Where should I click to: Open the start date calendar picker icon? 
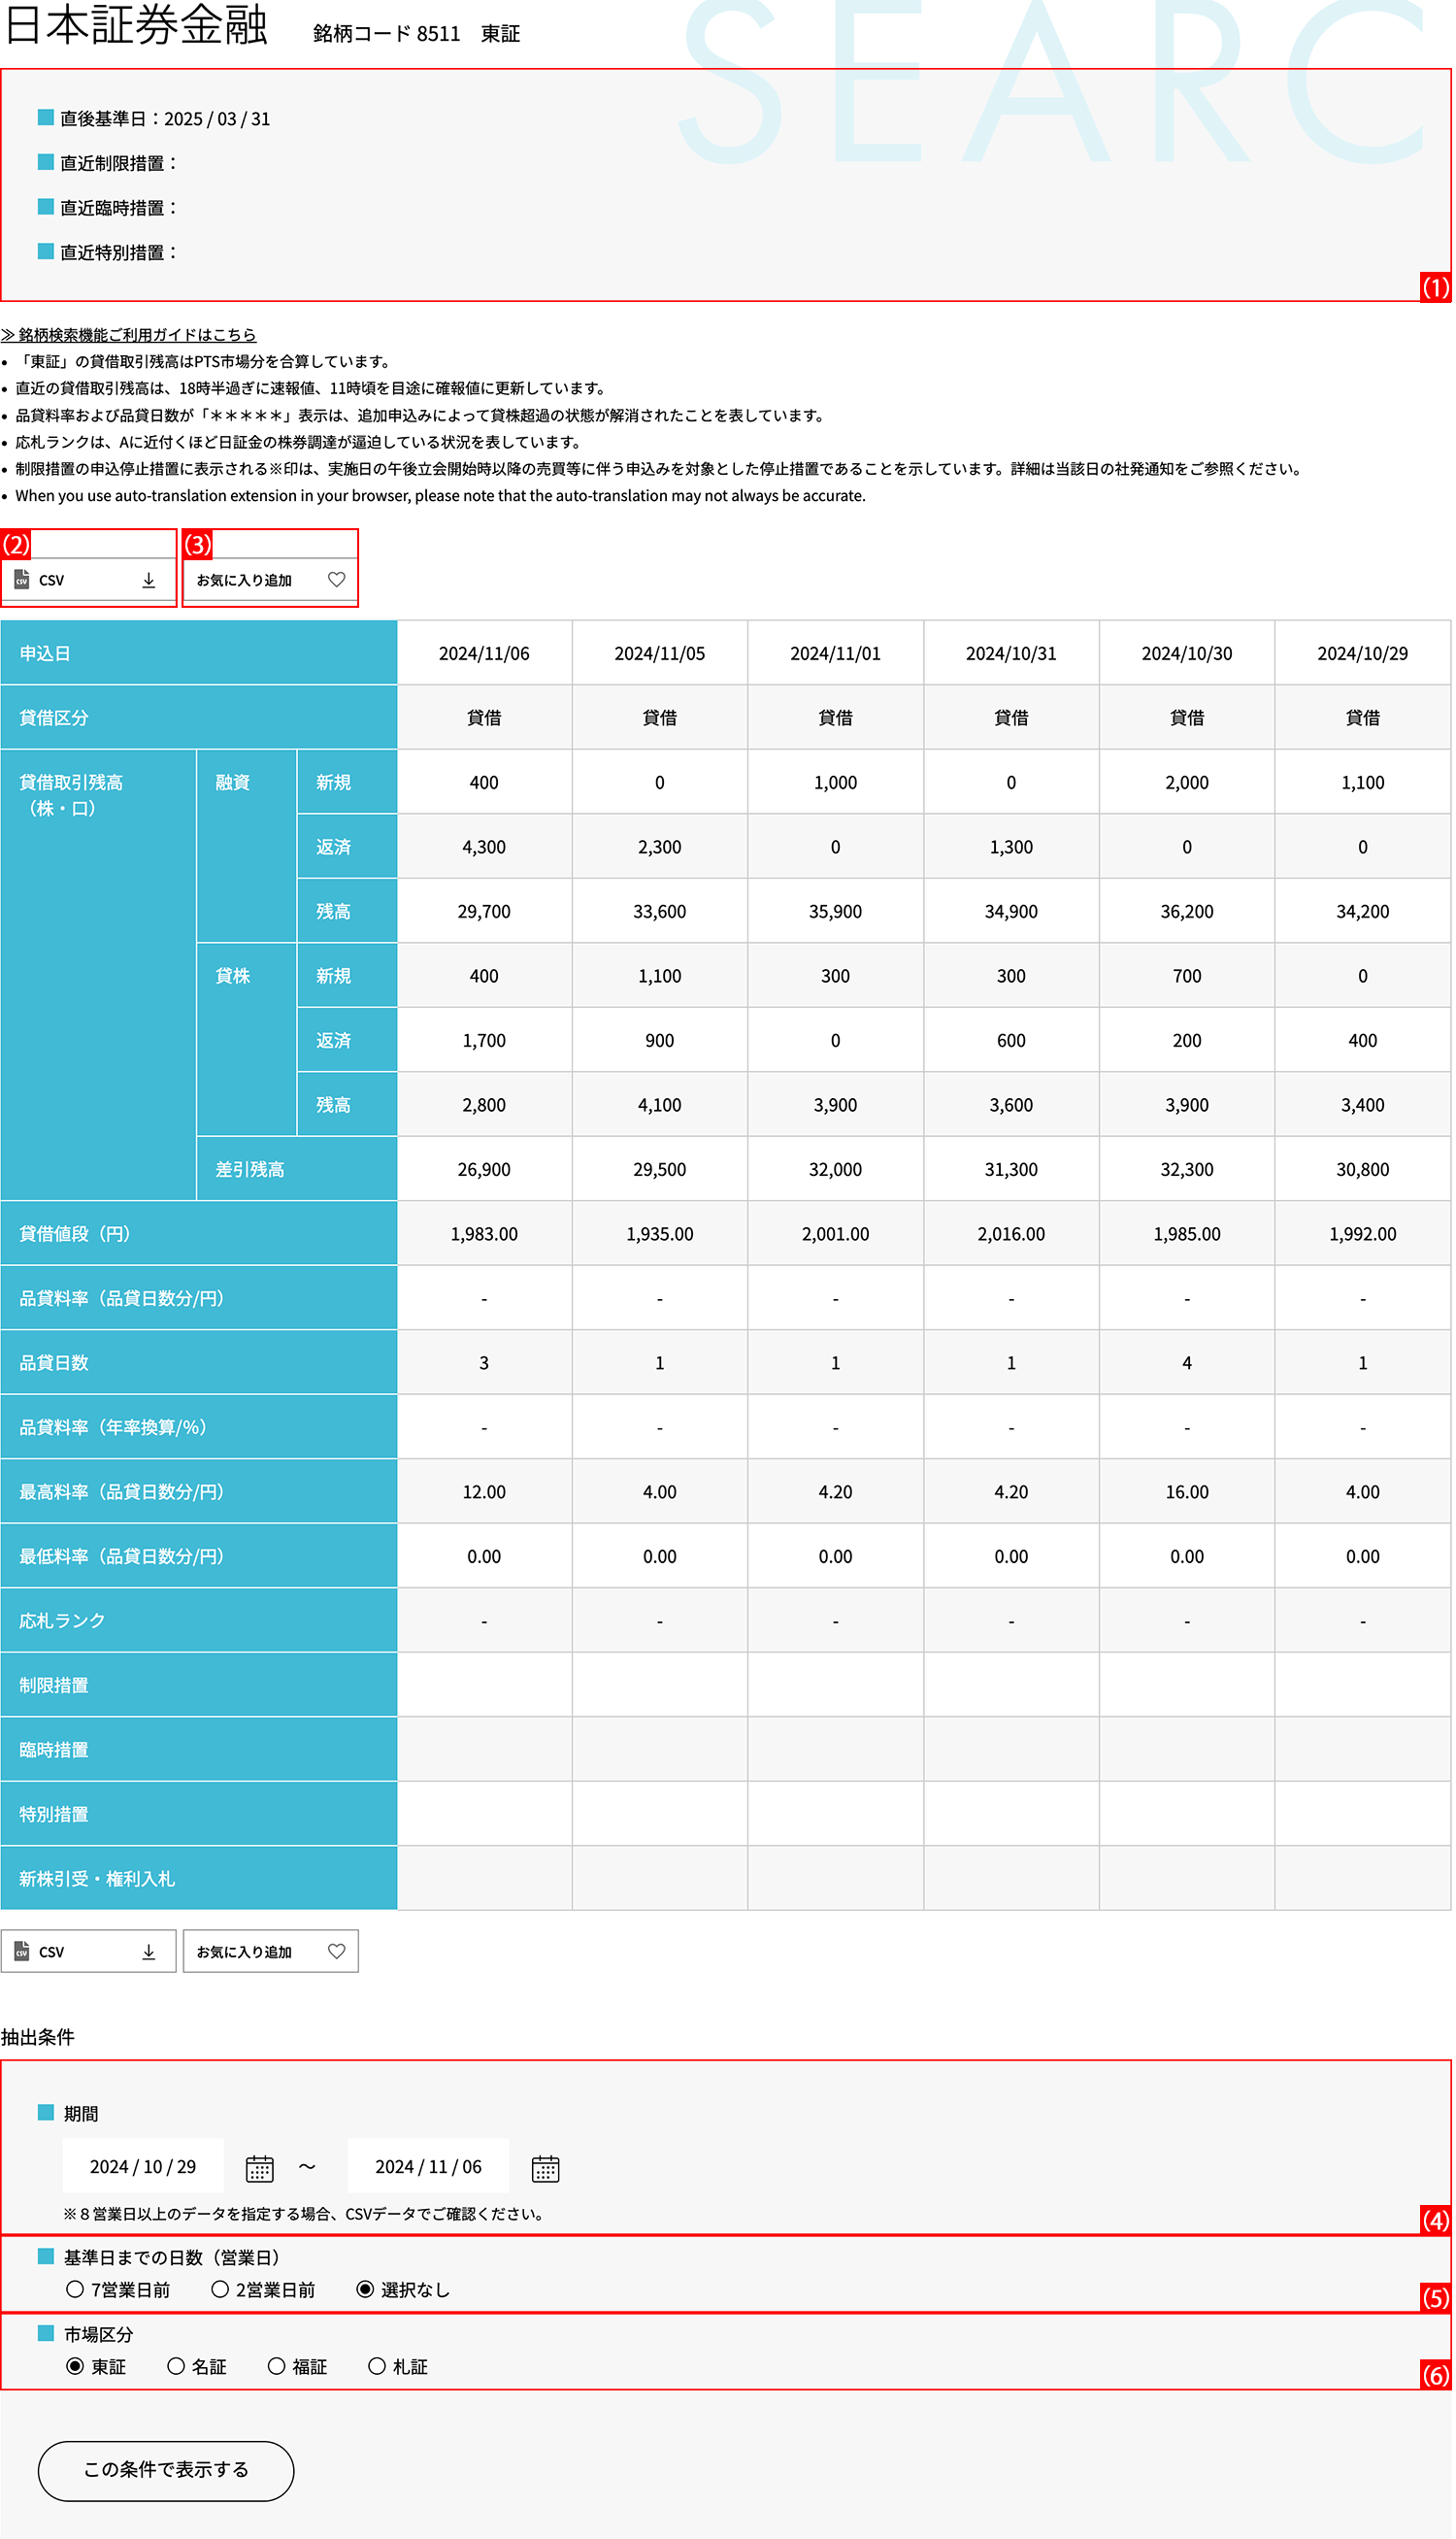click(x=260, y=2168)
